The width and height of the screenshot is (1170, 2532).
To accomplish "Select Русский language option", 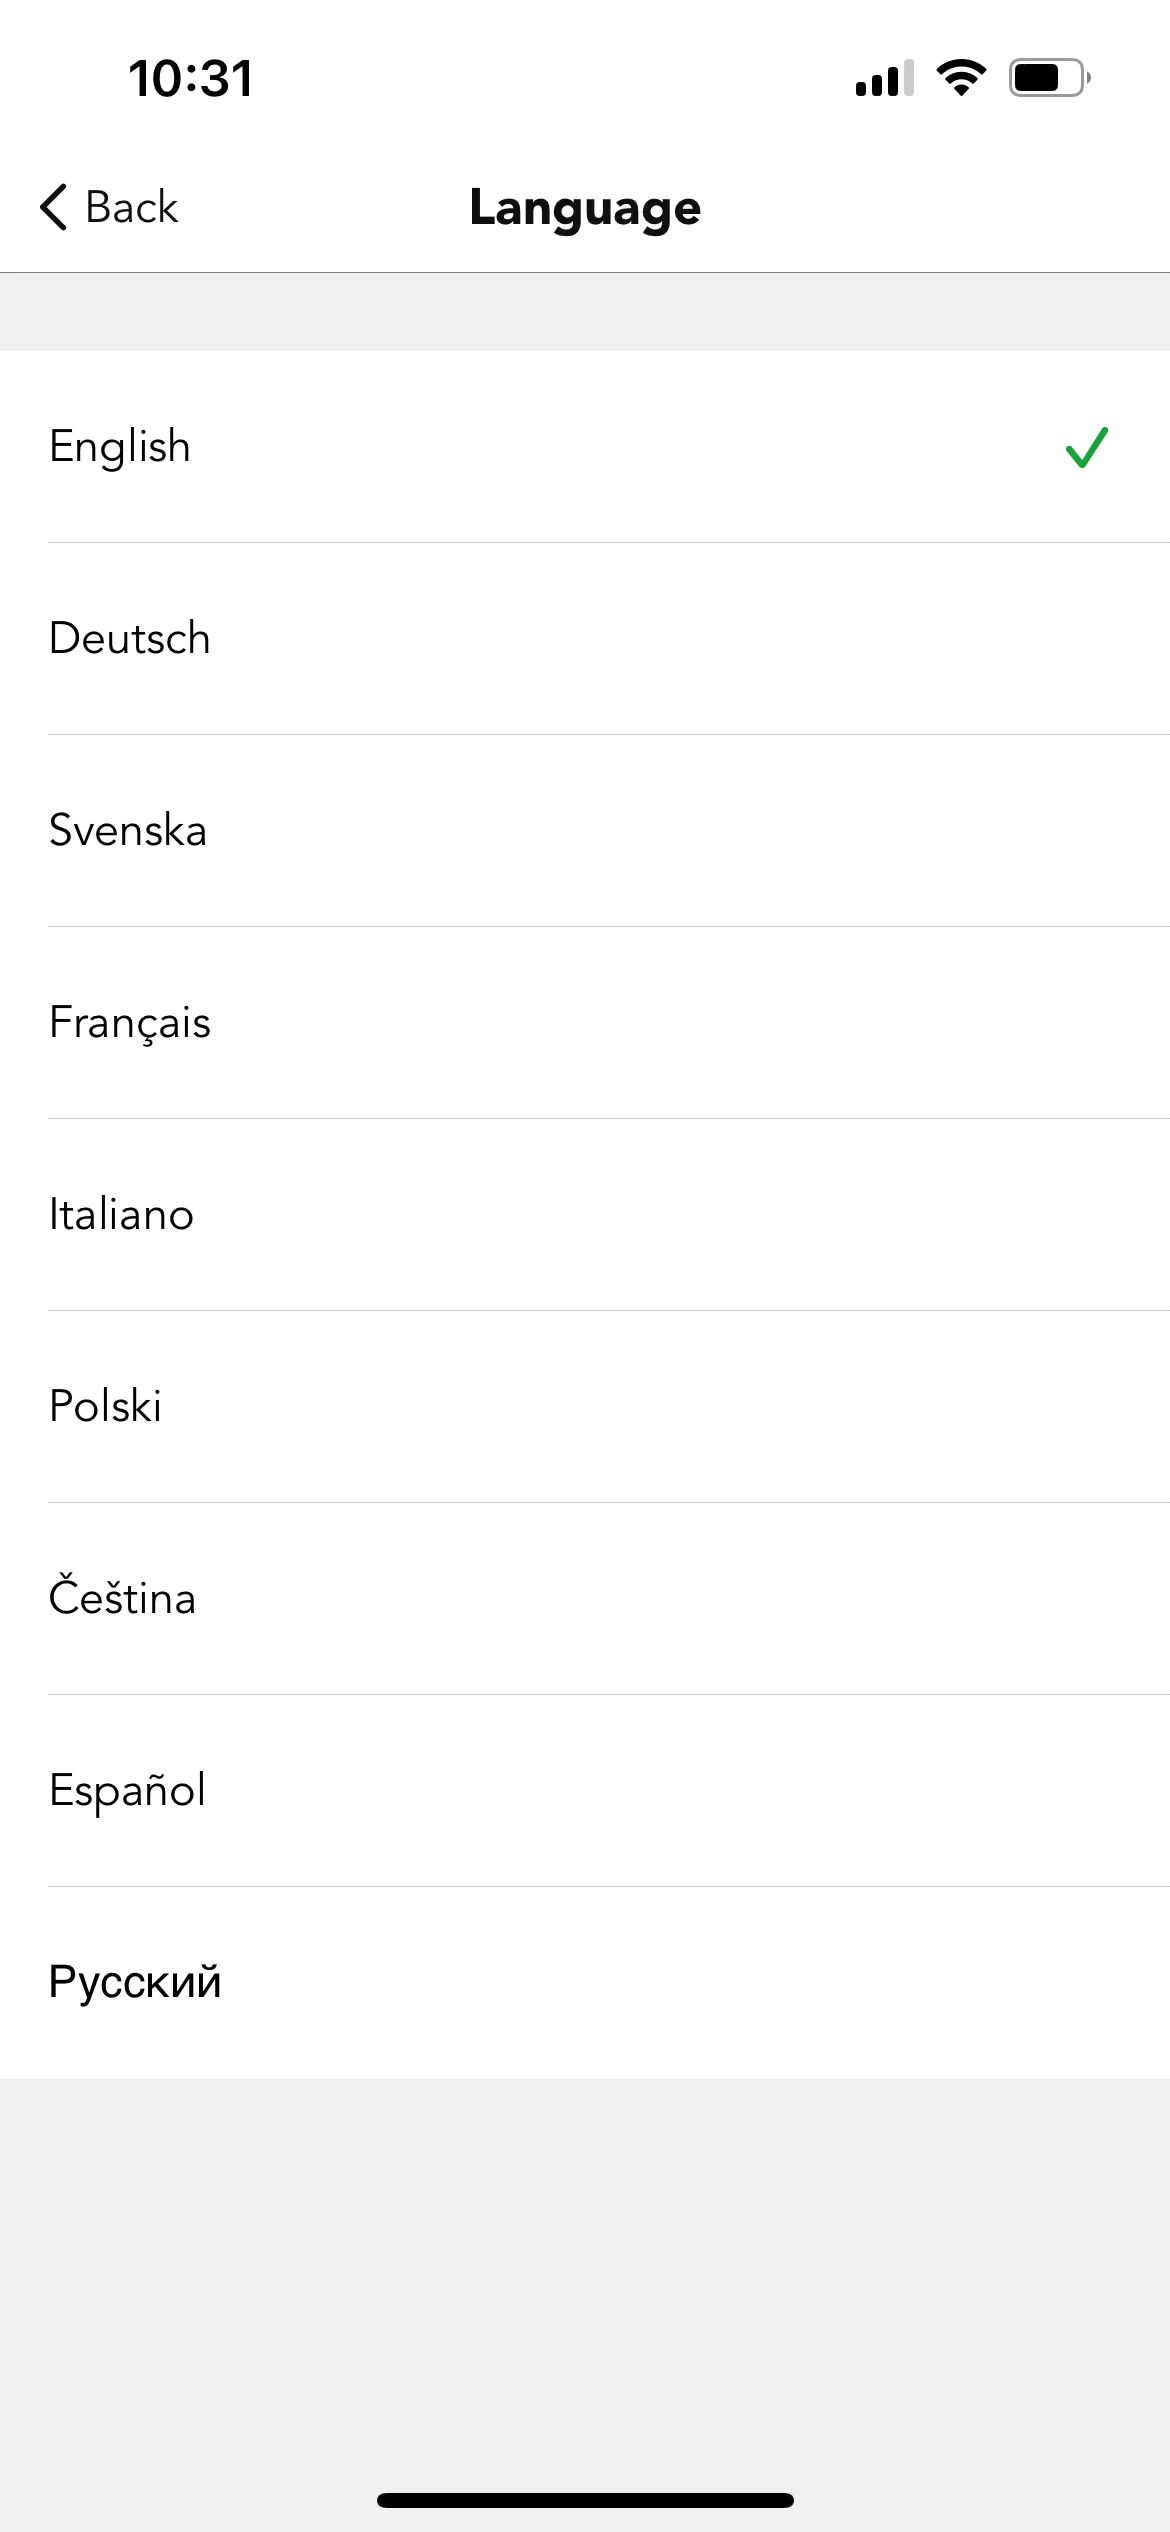I will pos(585,1983).
